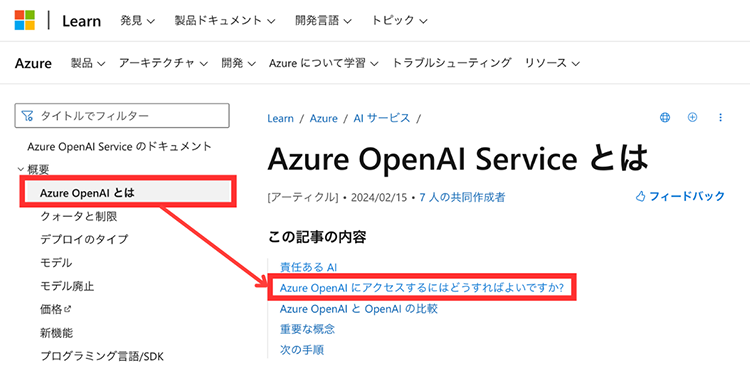Click the Microsoft logo
The image size is (750, 376).
pyautogui.click(x=24, y=20)
